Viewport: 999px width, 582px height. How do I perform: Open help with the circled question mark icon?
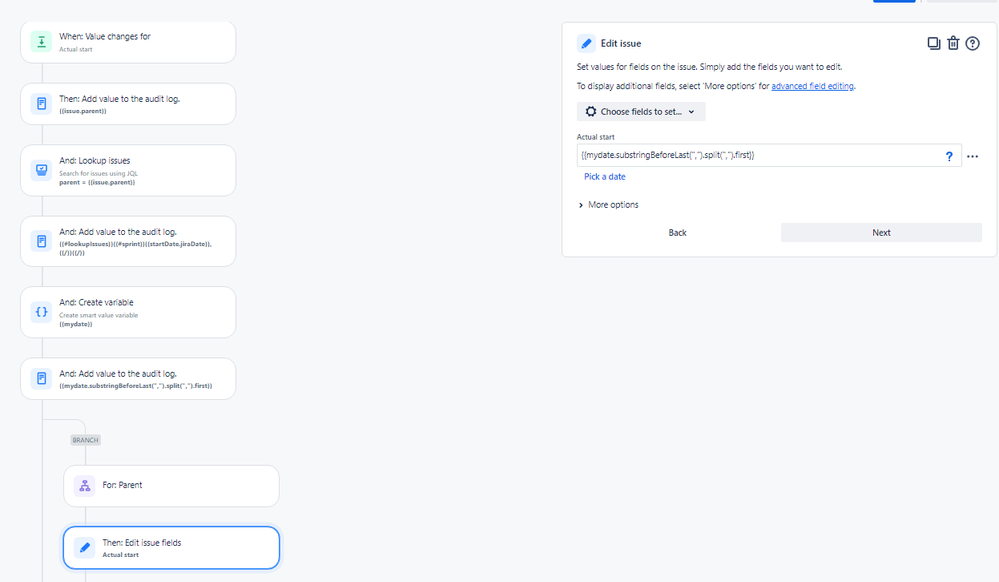[972, 43]
